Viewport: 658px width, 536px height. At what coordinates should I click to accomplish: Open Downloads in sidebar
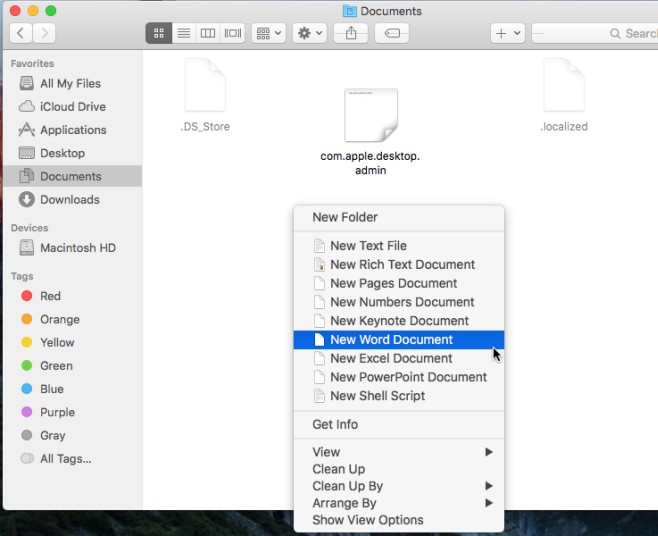pyautogui.click(x=72, y=200)
